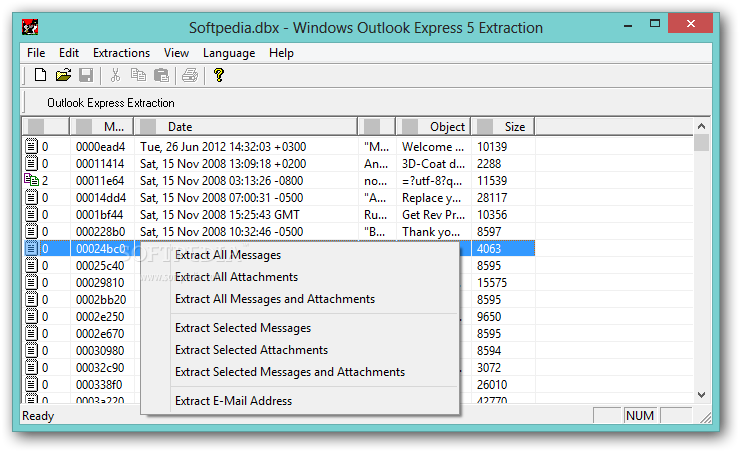The image size is (740, 452).
Task: Sort by the Size column header
Action: tap(503, 126)
